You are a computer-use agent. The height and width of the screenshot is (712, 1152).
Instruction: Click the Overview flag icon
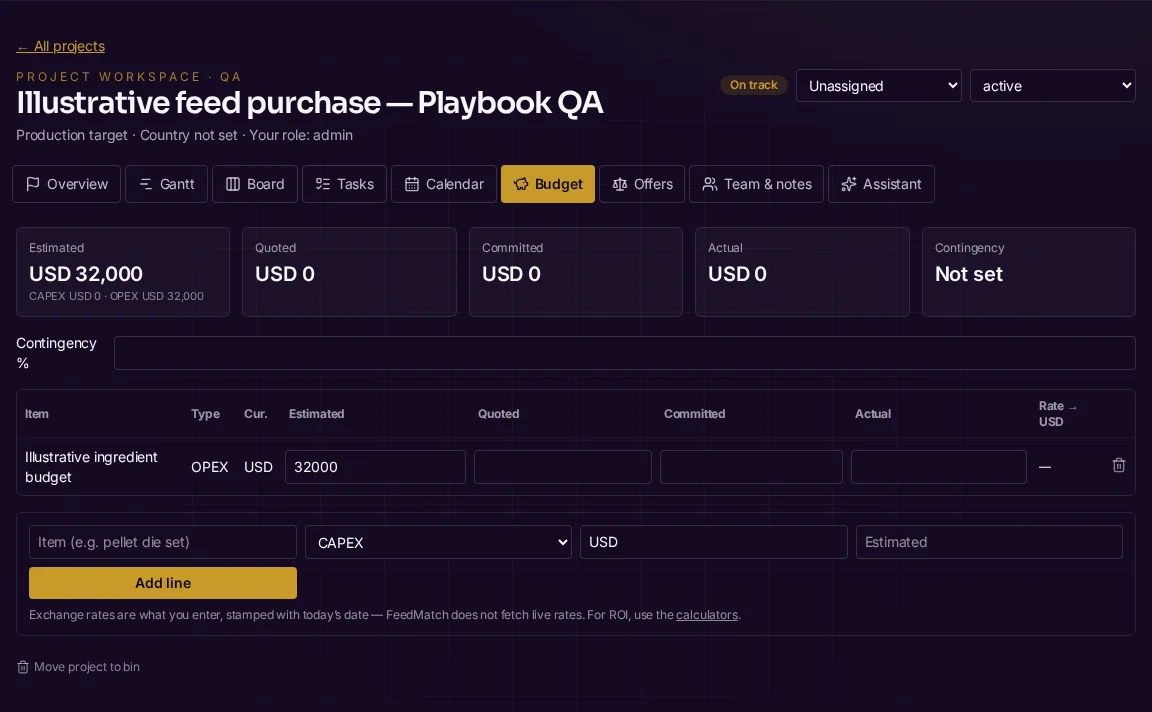pos(32,184)
